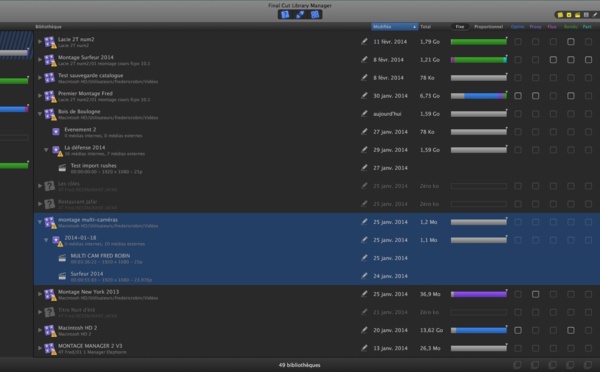Viewport: 600px width, 372px height.
Task: Click the Bibliothèque column header
Action: point(48,27)
